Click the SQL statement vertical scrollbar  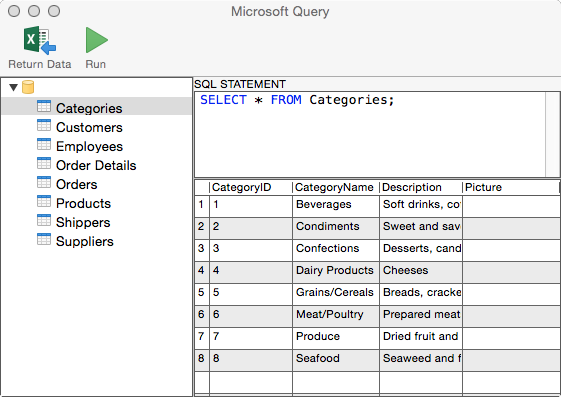coord(552,134)
